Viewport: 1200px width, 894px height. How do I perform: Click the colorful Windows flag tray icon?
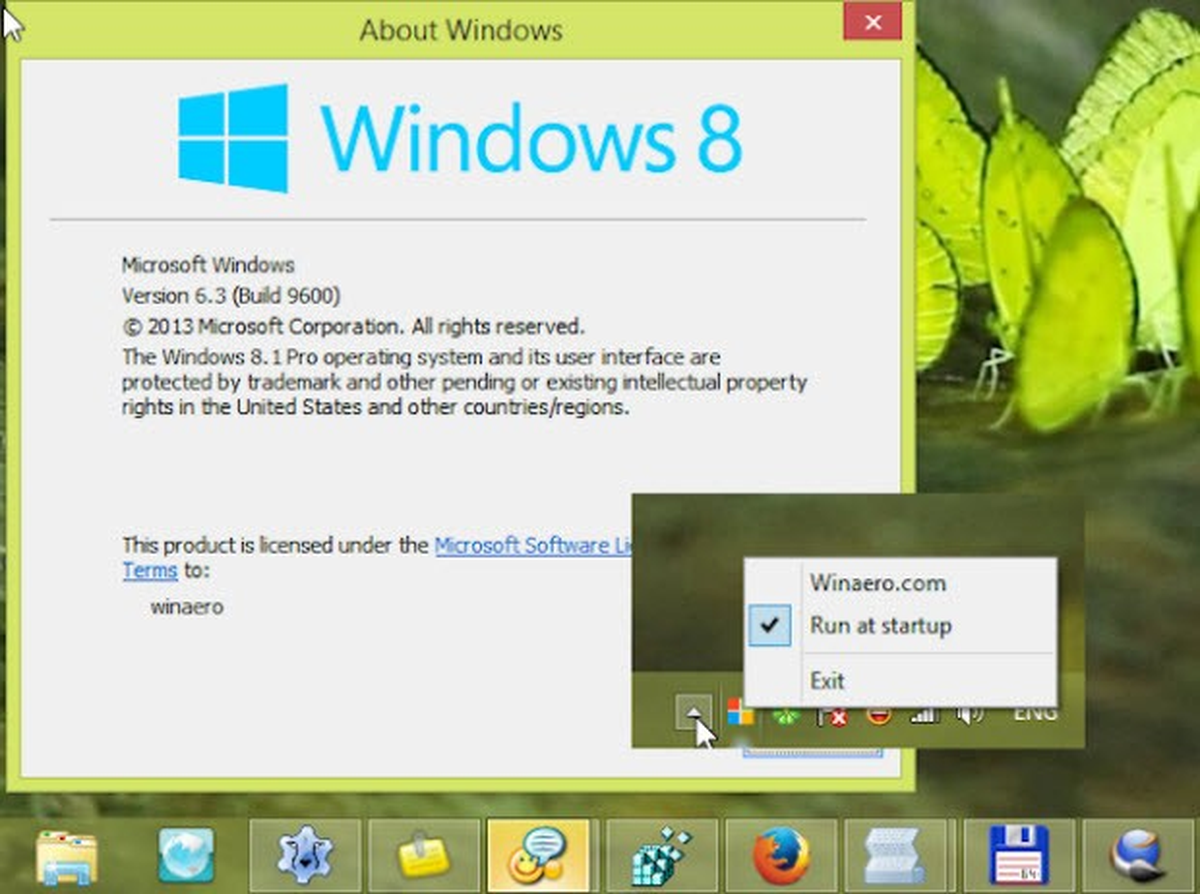point(740,713)
